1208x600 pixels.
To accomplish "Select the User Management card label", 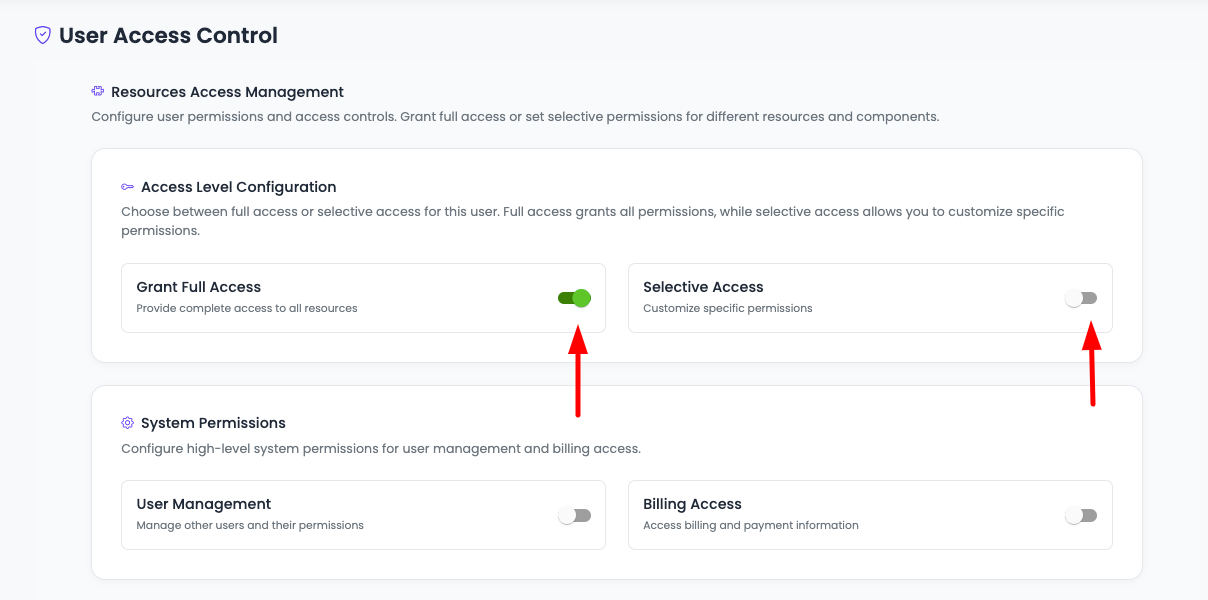I will tap(204, 504).
